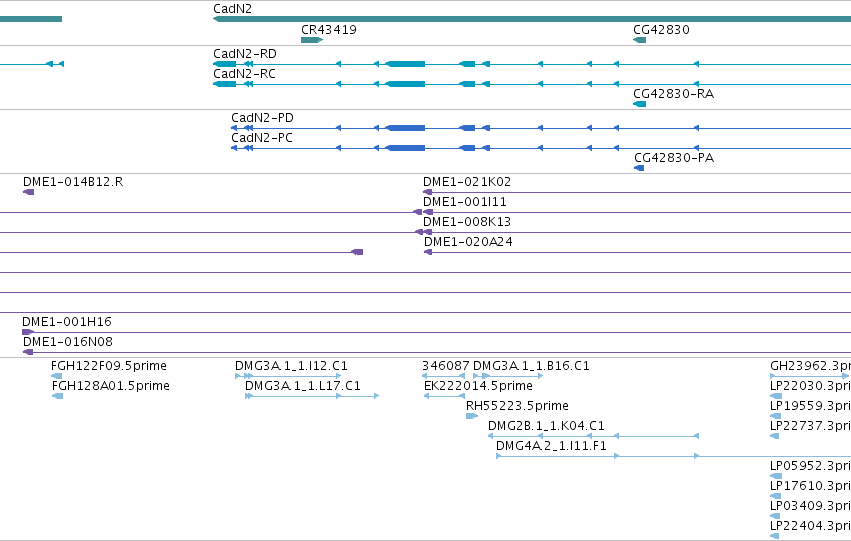Click the CadN2-PD protein label

pos(262,118)
